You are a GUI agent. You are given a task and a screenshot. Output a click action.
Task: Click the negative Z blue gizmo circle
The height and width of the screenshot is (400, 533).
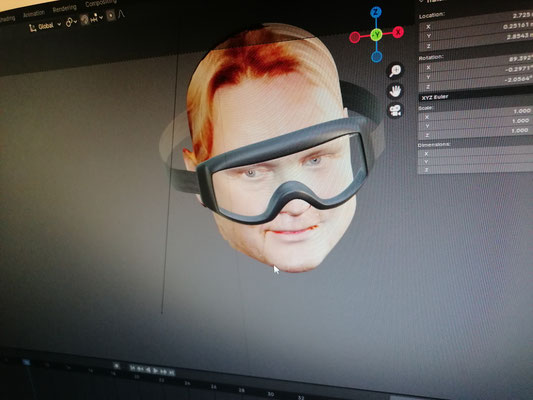coord(377,56)
